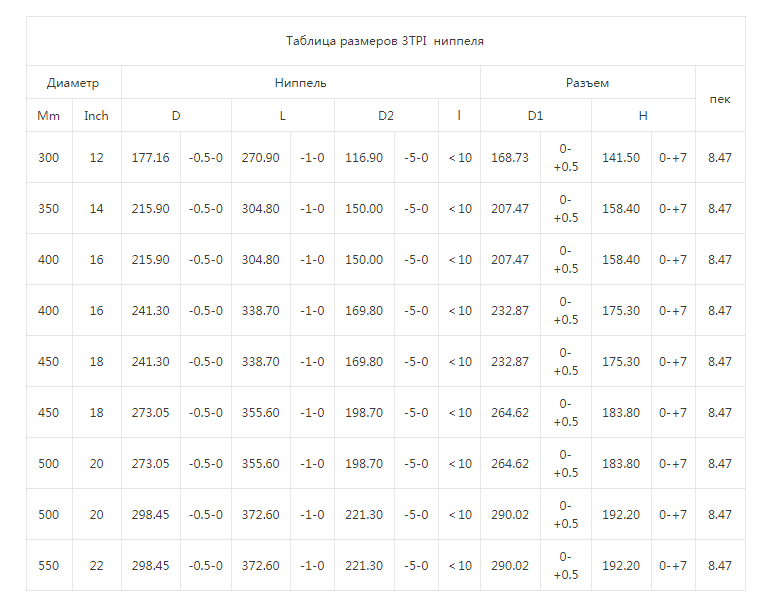This screenshot has height=602, width=760.
Task: Click the 141.50 H value
Action: [x=621, y=158]
